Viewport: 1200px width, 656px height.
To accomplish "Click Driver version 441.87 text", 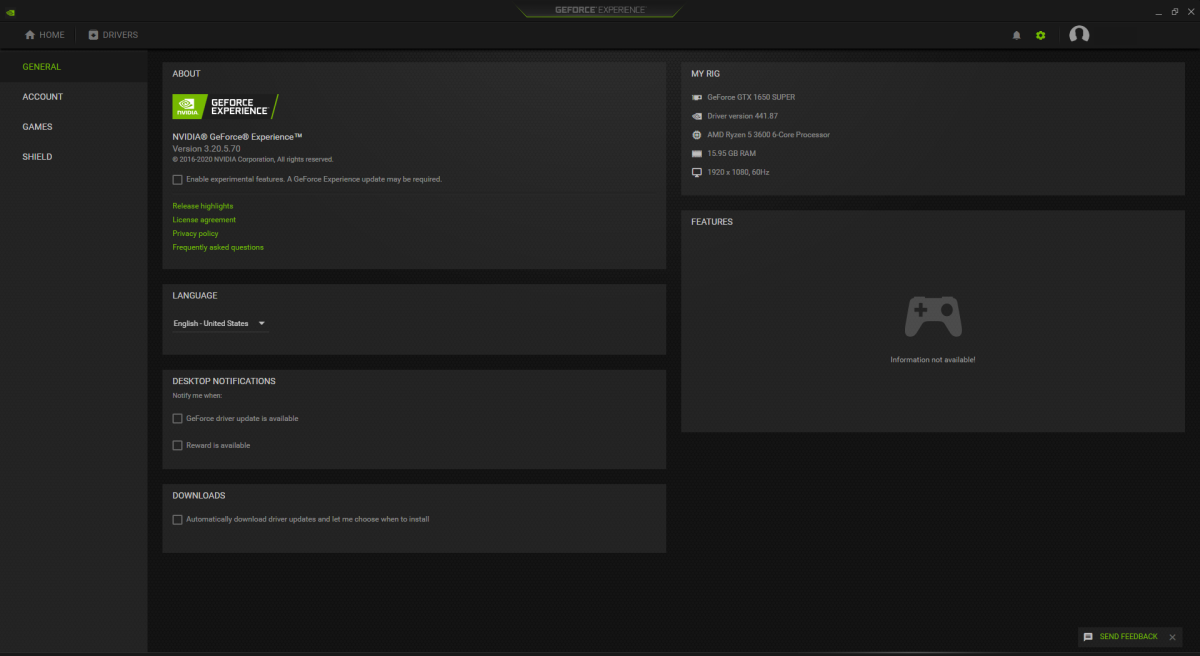I will (x=743, y=116).
